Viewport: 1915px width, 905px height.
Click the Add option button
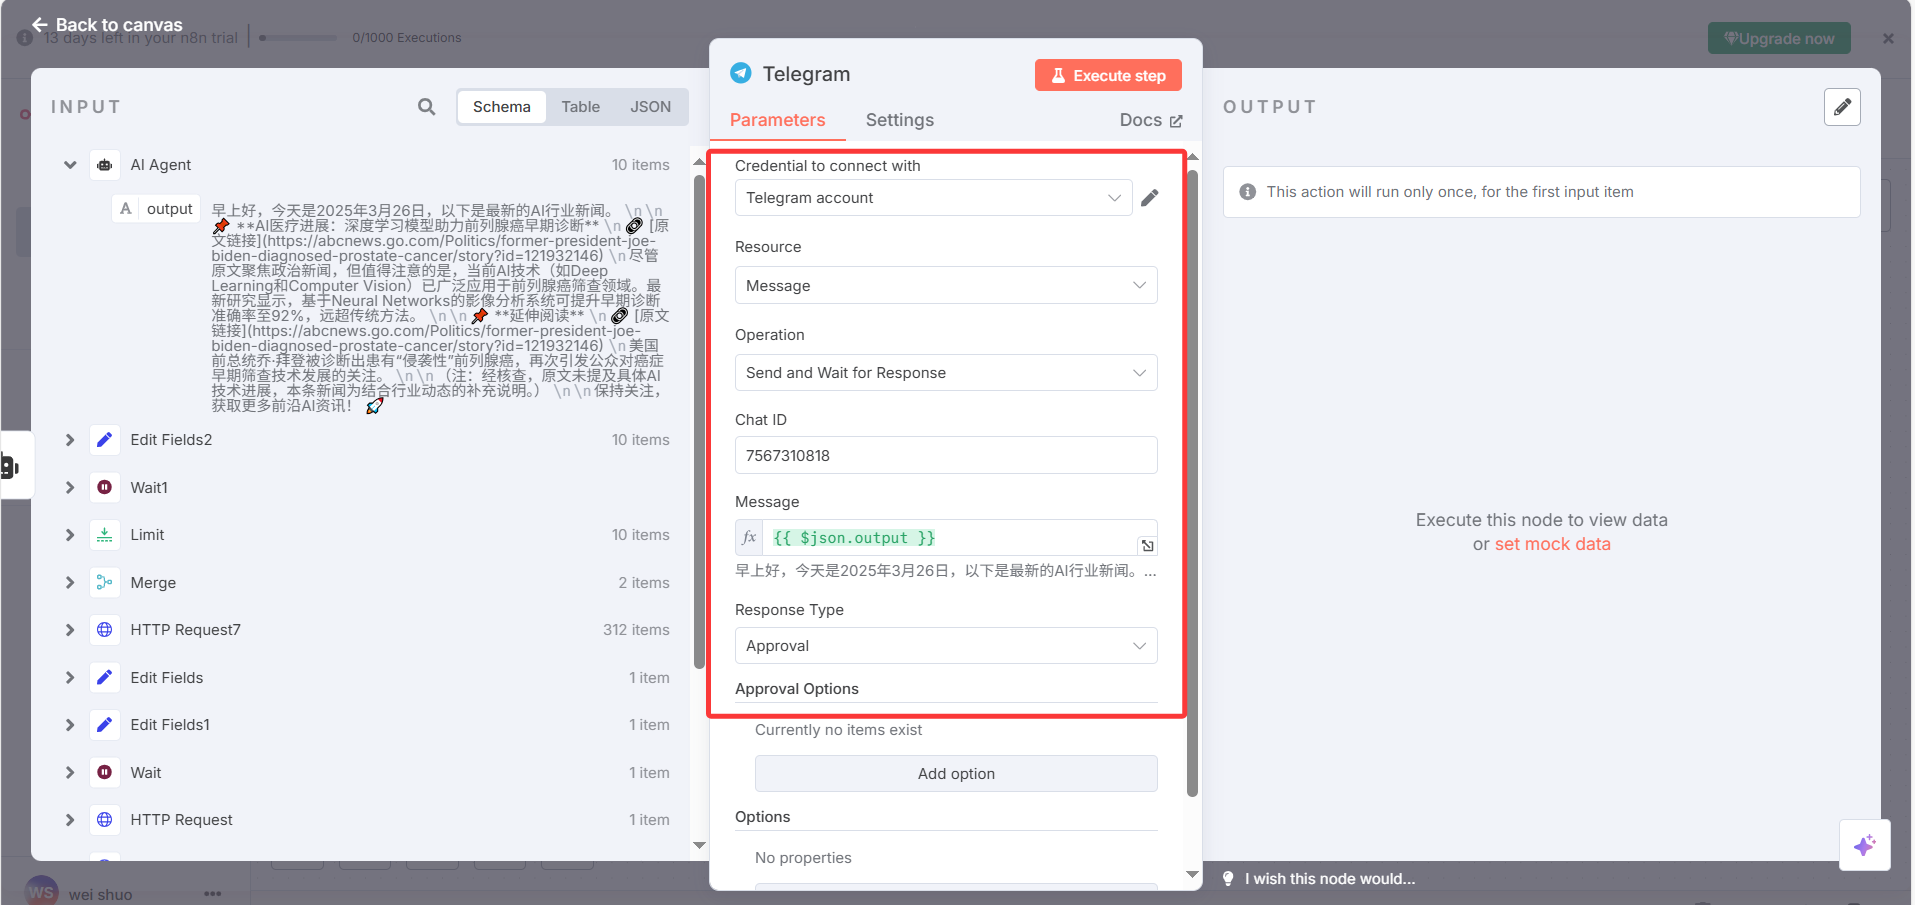[x=956, y=774]
